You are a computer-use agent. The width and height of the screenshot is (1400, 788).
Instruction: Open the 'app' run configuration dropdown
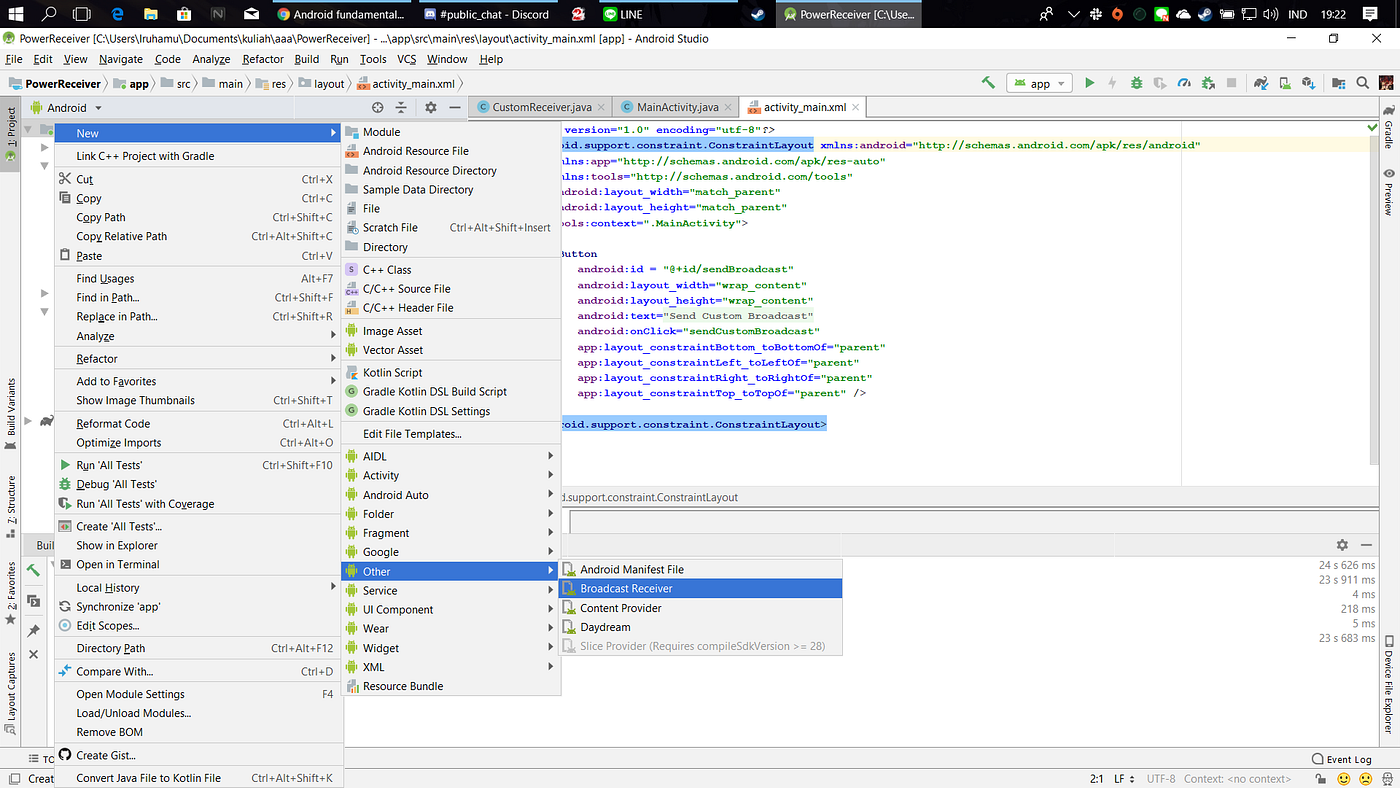[x=1039, y=83]
